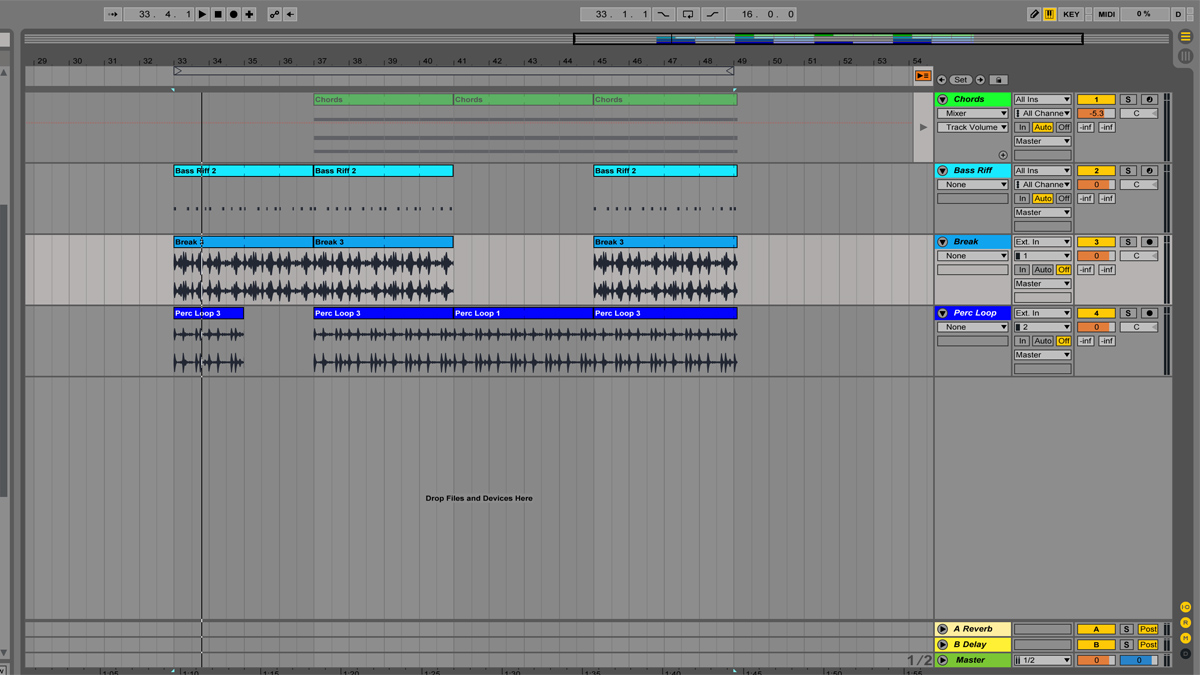
Task: Toggle the Mixer section M button
Action: click(x=1186, y=638)
